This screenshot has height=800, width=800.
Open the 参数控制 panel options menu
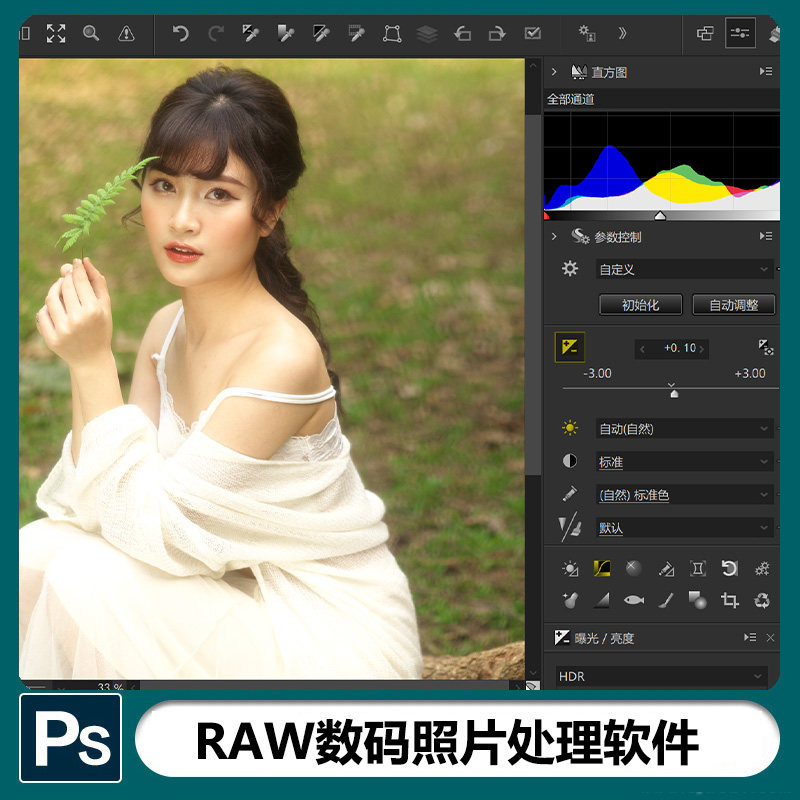765,236
